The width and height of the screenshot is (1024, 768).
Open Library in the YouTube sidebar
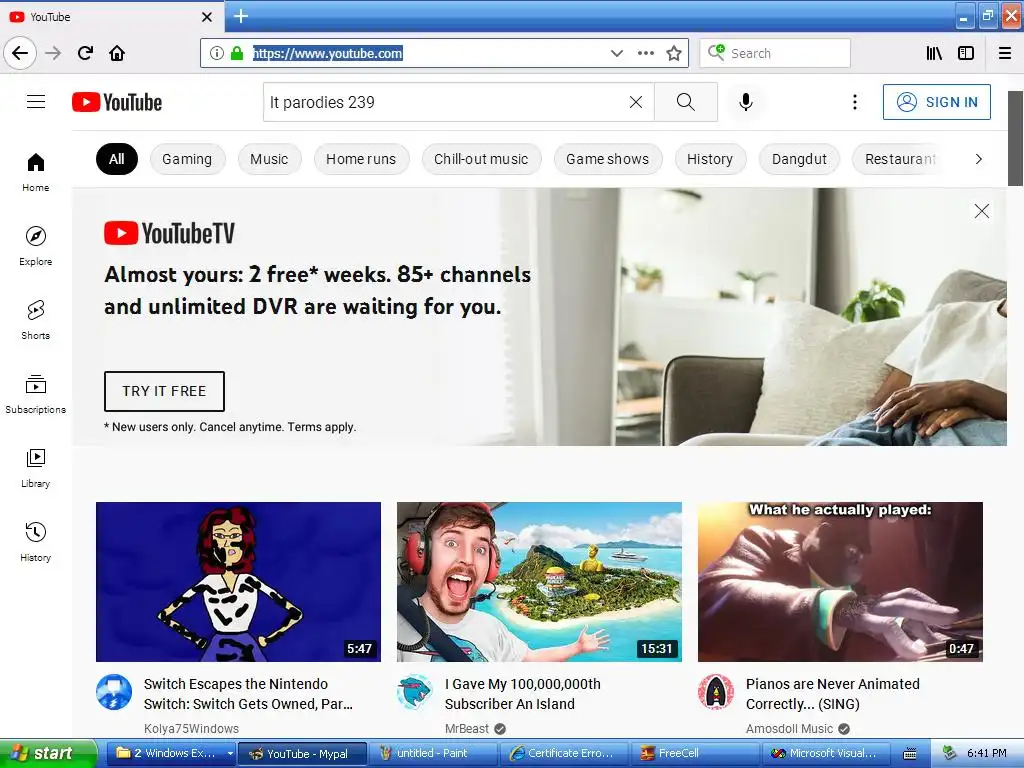[36, 468]
